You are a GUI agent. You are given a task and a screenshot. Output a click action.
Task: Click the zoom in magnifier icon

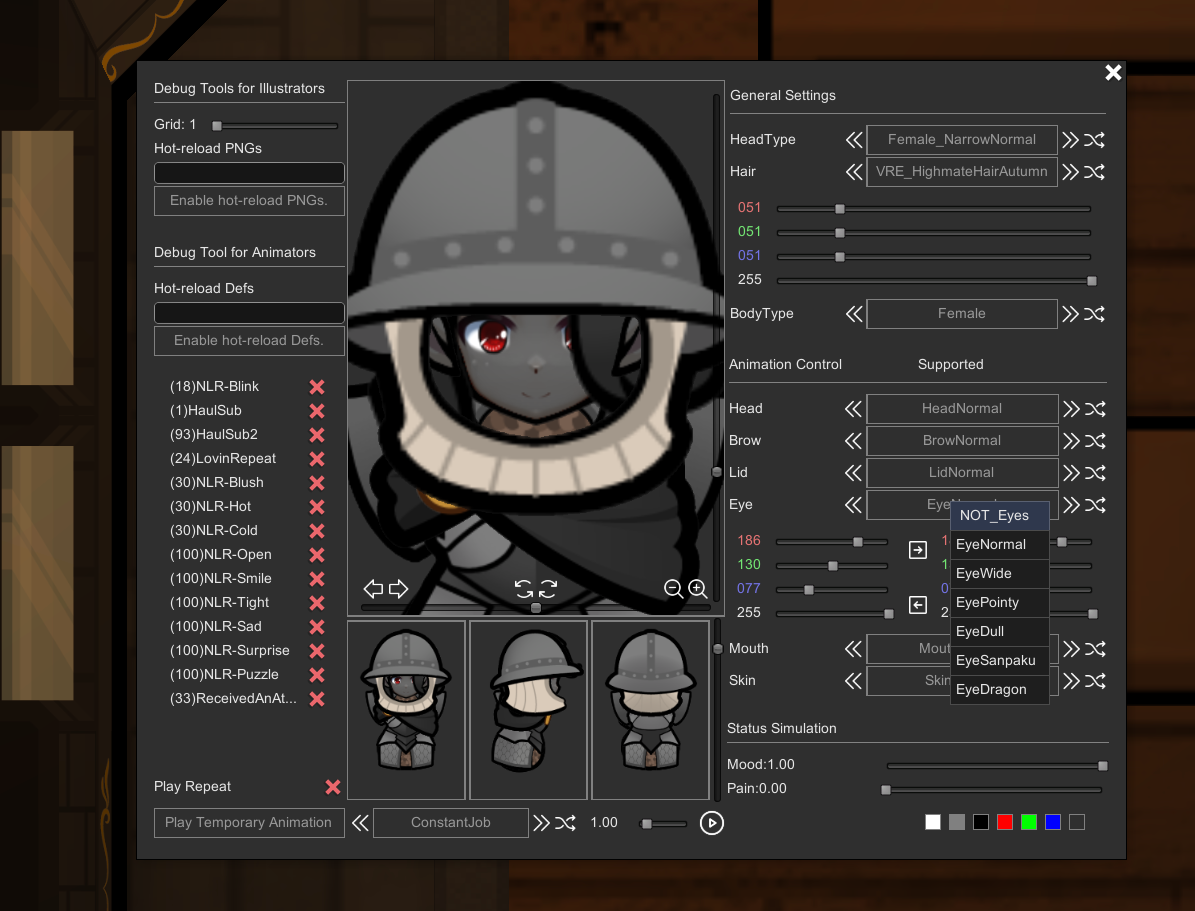tap(698, 589)
